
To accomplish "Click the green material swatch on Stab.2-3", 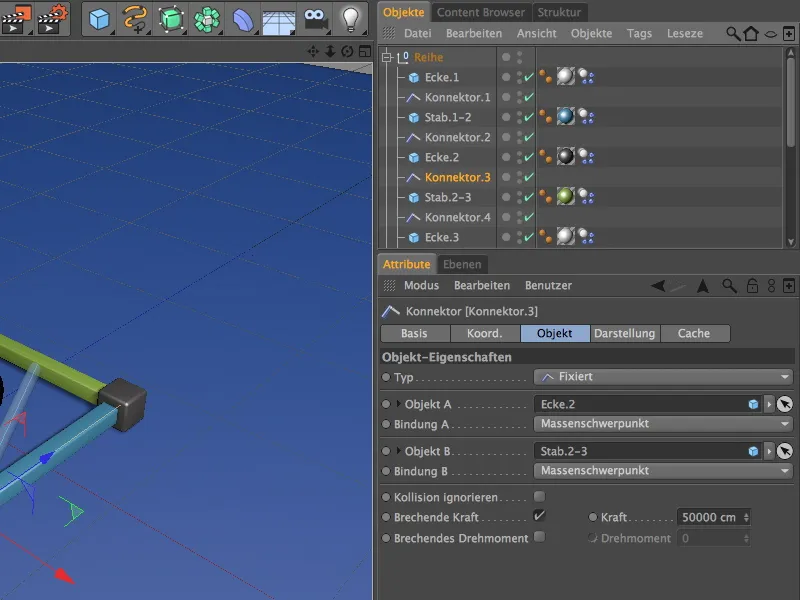I will pos(565,196).
